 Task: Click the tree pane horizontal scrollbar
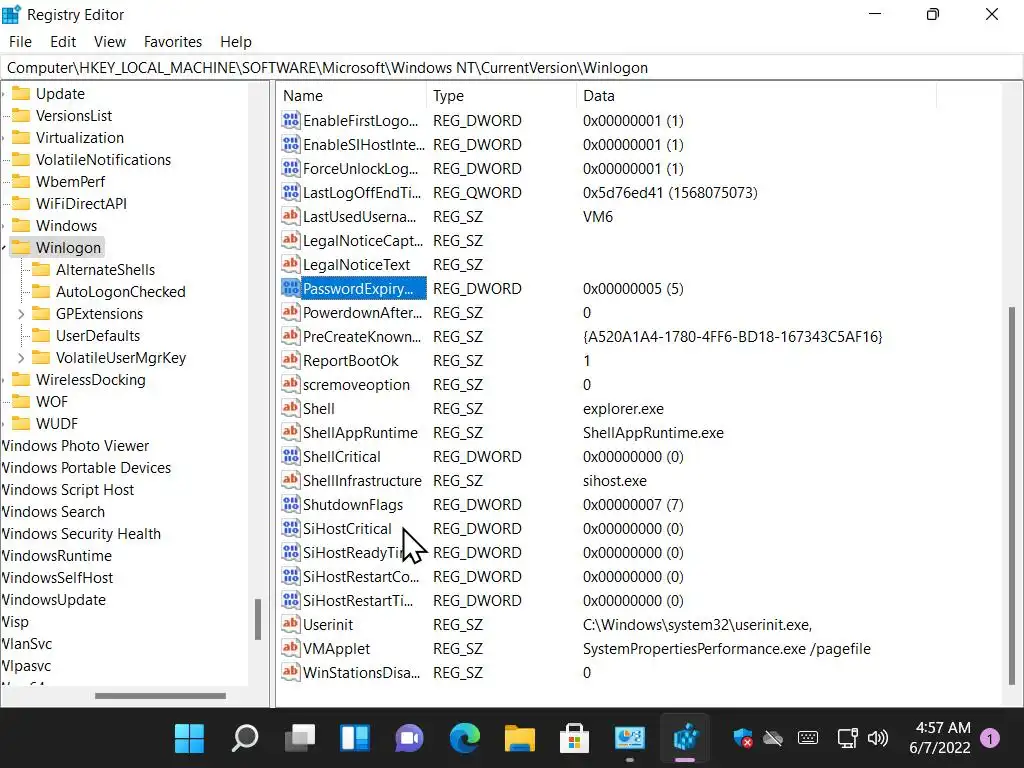point(160,696)
